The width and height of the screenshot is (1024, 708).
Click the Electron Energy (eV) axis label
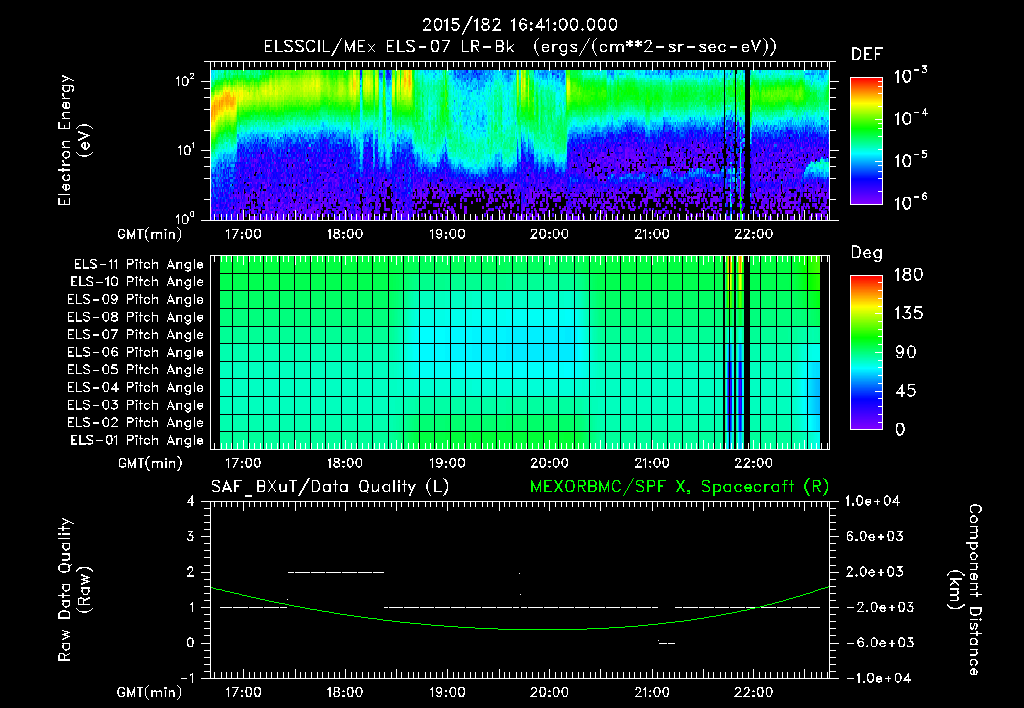74,140
